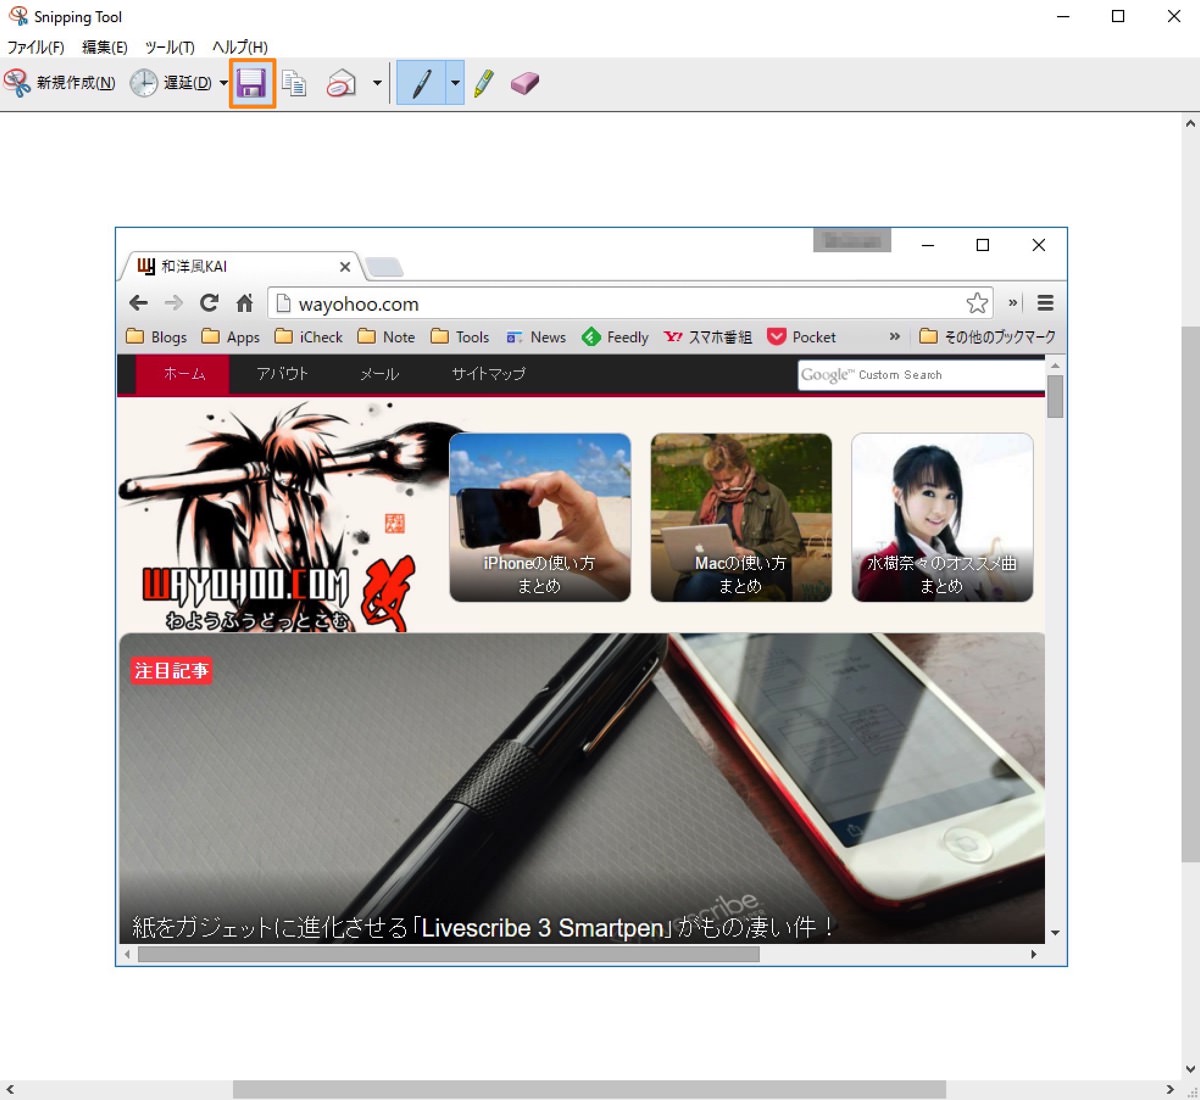The width and height of the screenshot is (1200, 1100).
Task: Click the Google Custom Search field
Action: pos(921,375)
